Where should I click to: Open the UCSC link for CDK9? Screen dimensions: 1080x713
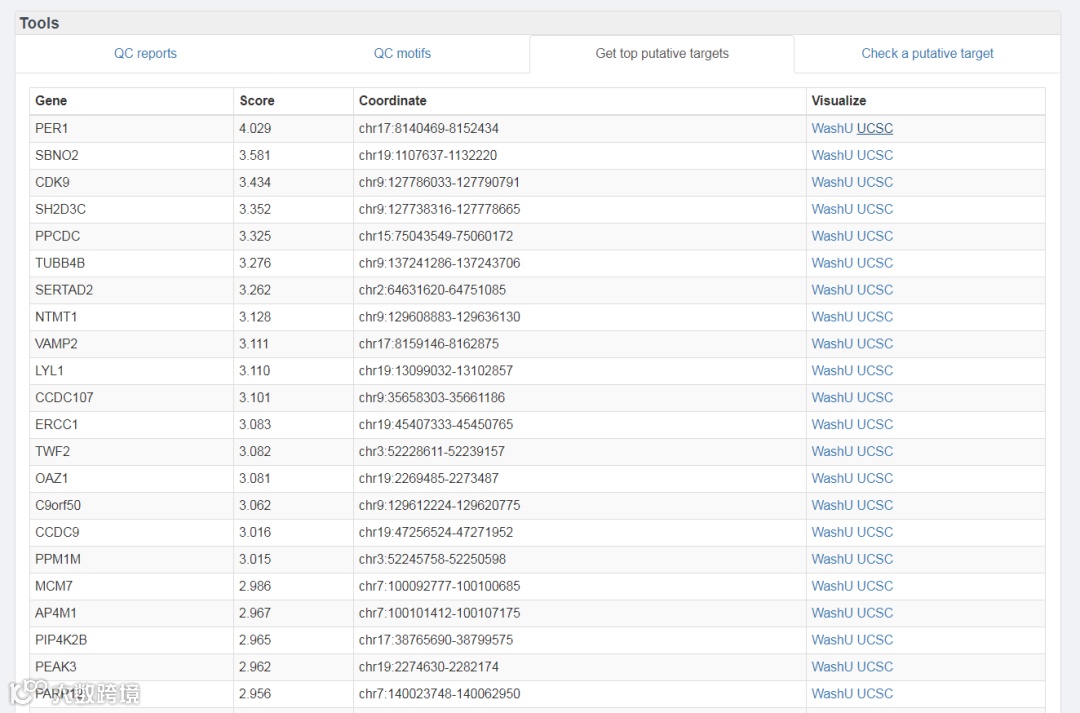[875, 182]
